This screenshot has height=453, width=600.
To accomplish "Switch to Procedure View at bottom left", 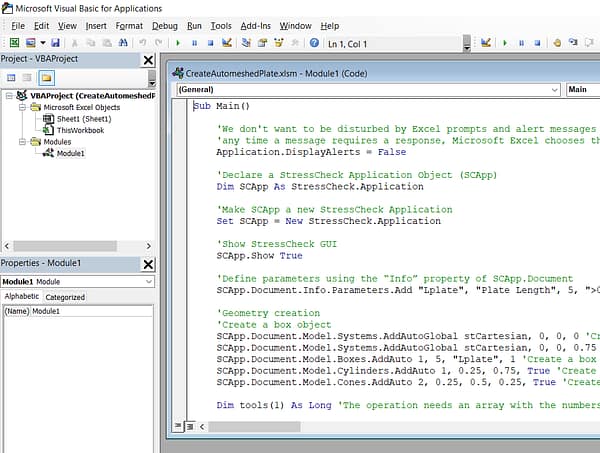I will coord(178,426).
